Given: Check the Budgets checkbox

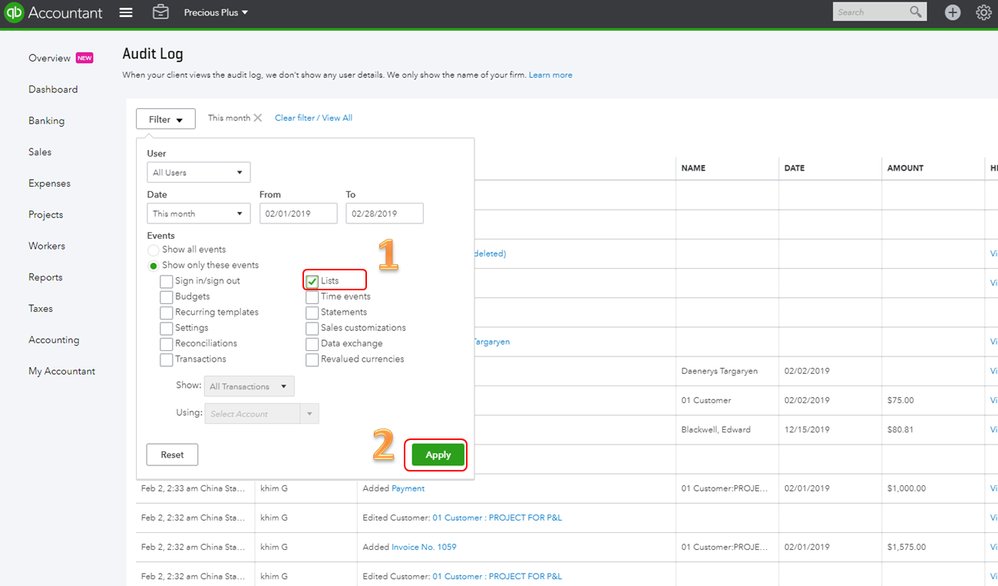Looking at the screenshot, I should click(x=166, y=297).
